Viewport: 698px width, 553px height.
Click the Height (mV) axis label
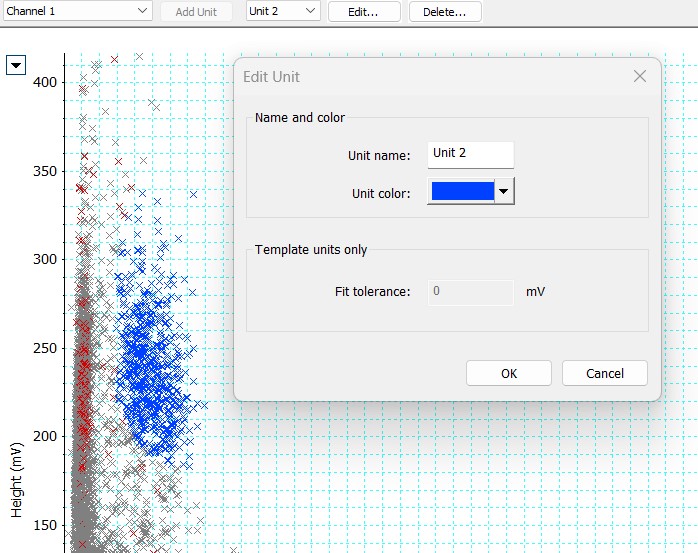(x=17, y=481)
